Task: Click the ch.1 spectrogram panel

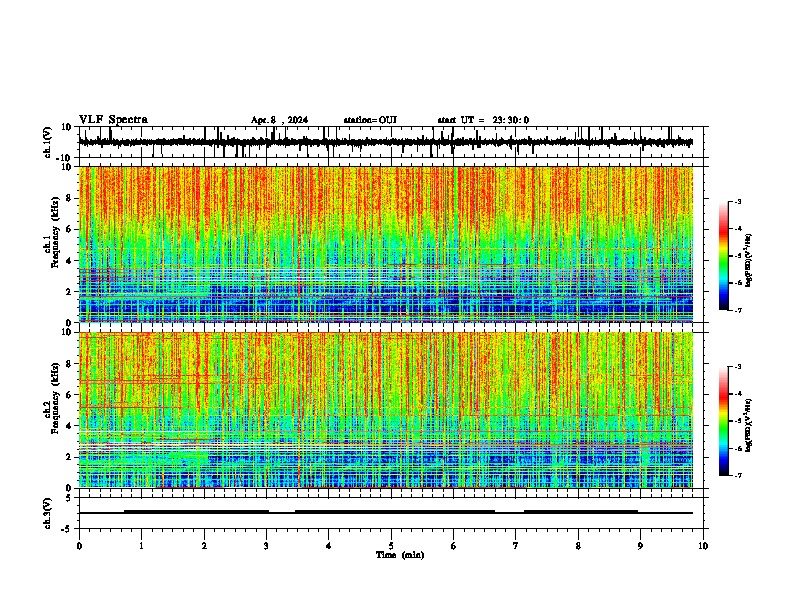Action: click(386, 244)
